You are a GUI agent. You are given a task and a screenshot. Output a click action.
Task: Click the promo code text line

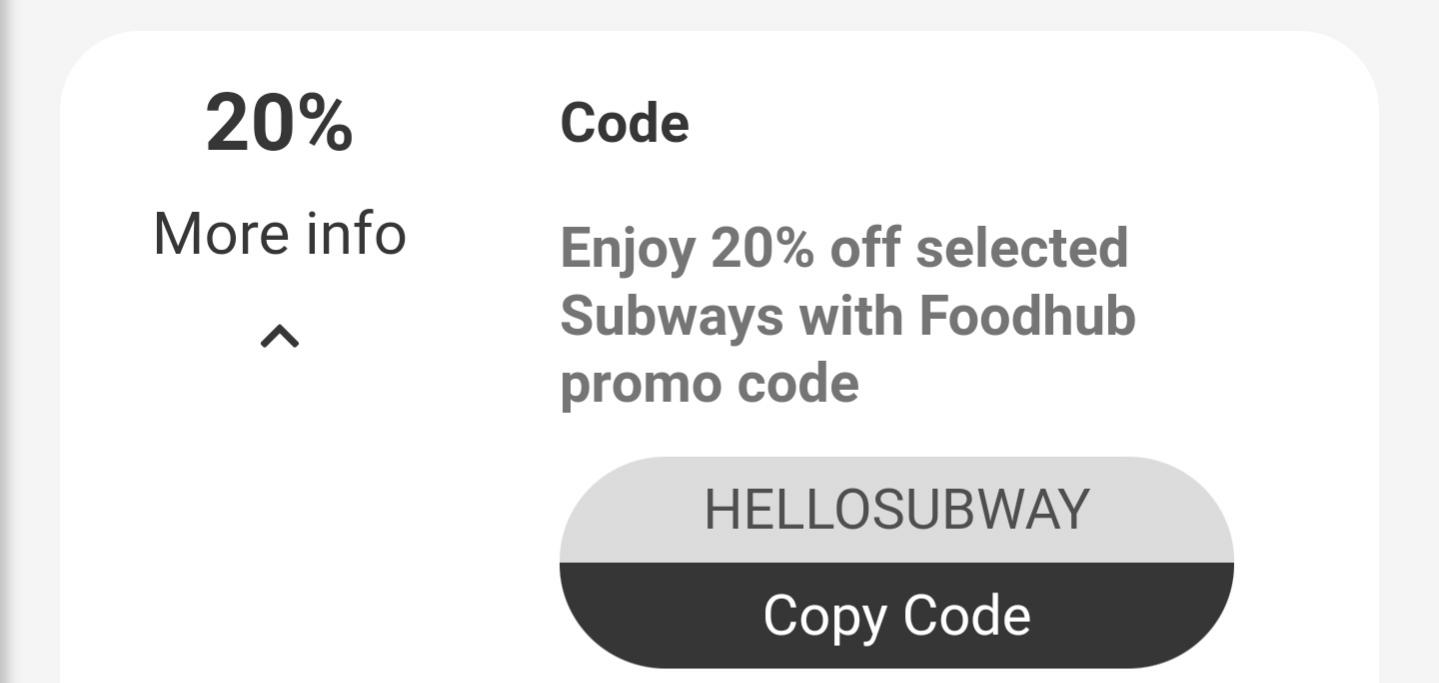click(x=709, y=384)
